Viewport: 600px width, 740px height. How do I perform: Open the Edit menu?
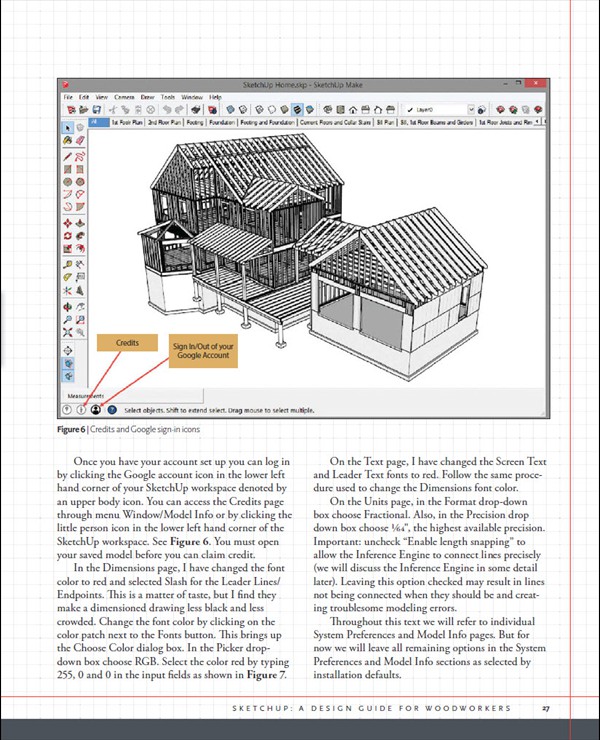tap(84, 97)
